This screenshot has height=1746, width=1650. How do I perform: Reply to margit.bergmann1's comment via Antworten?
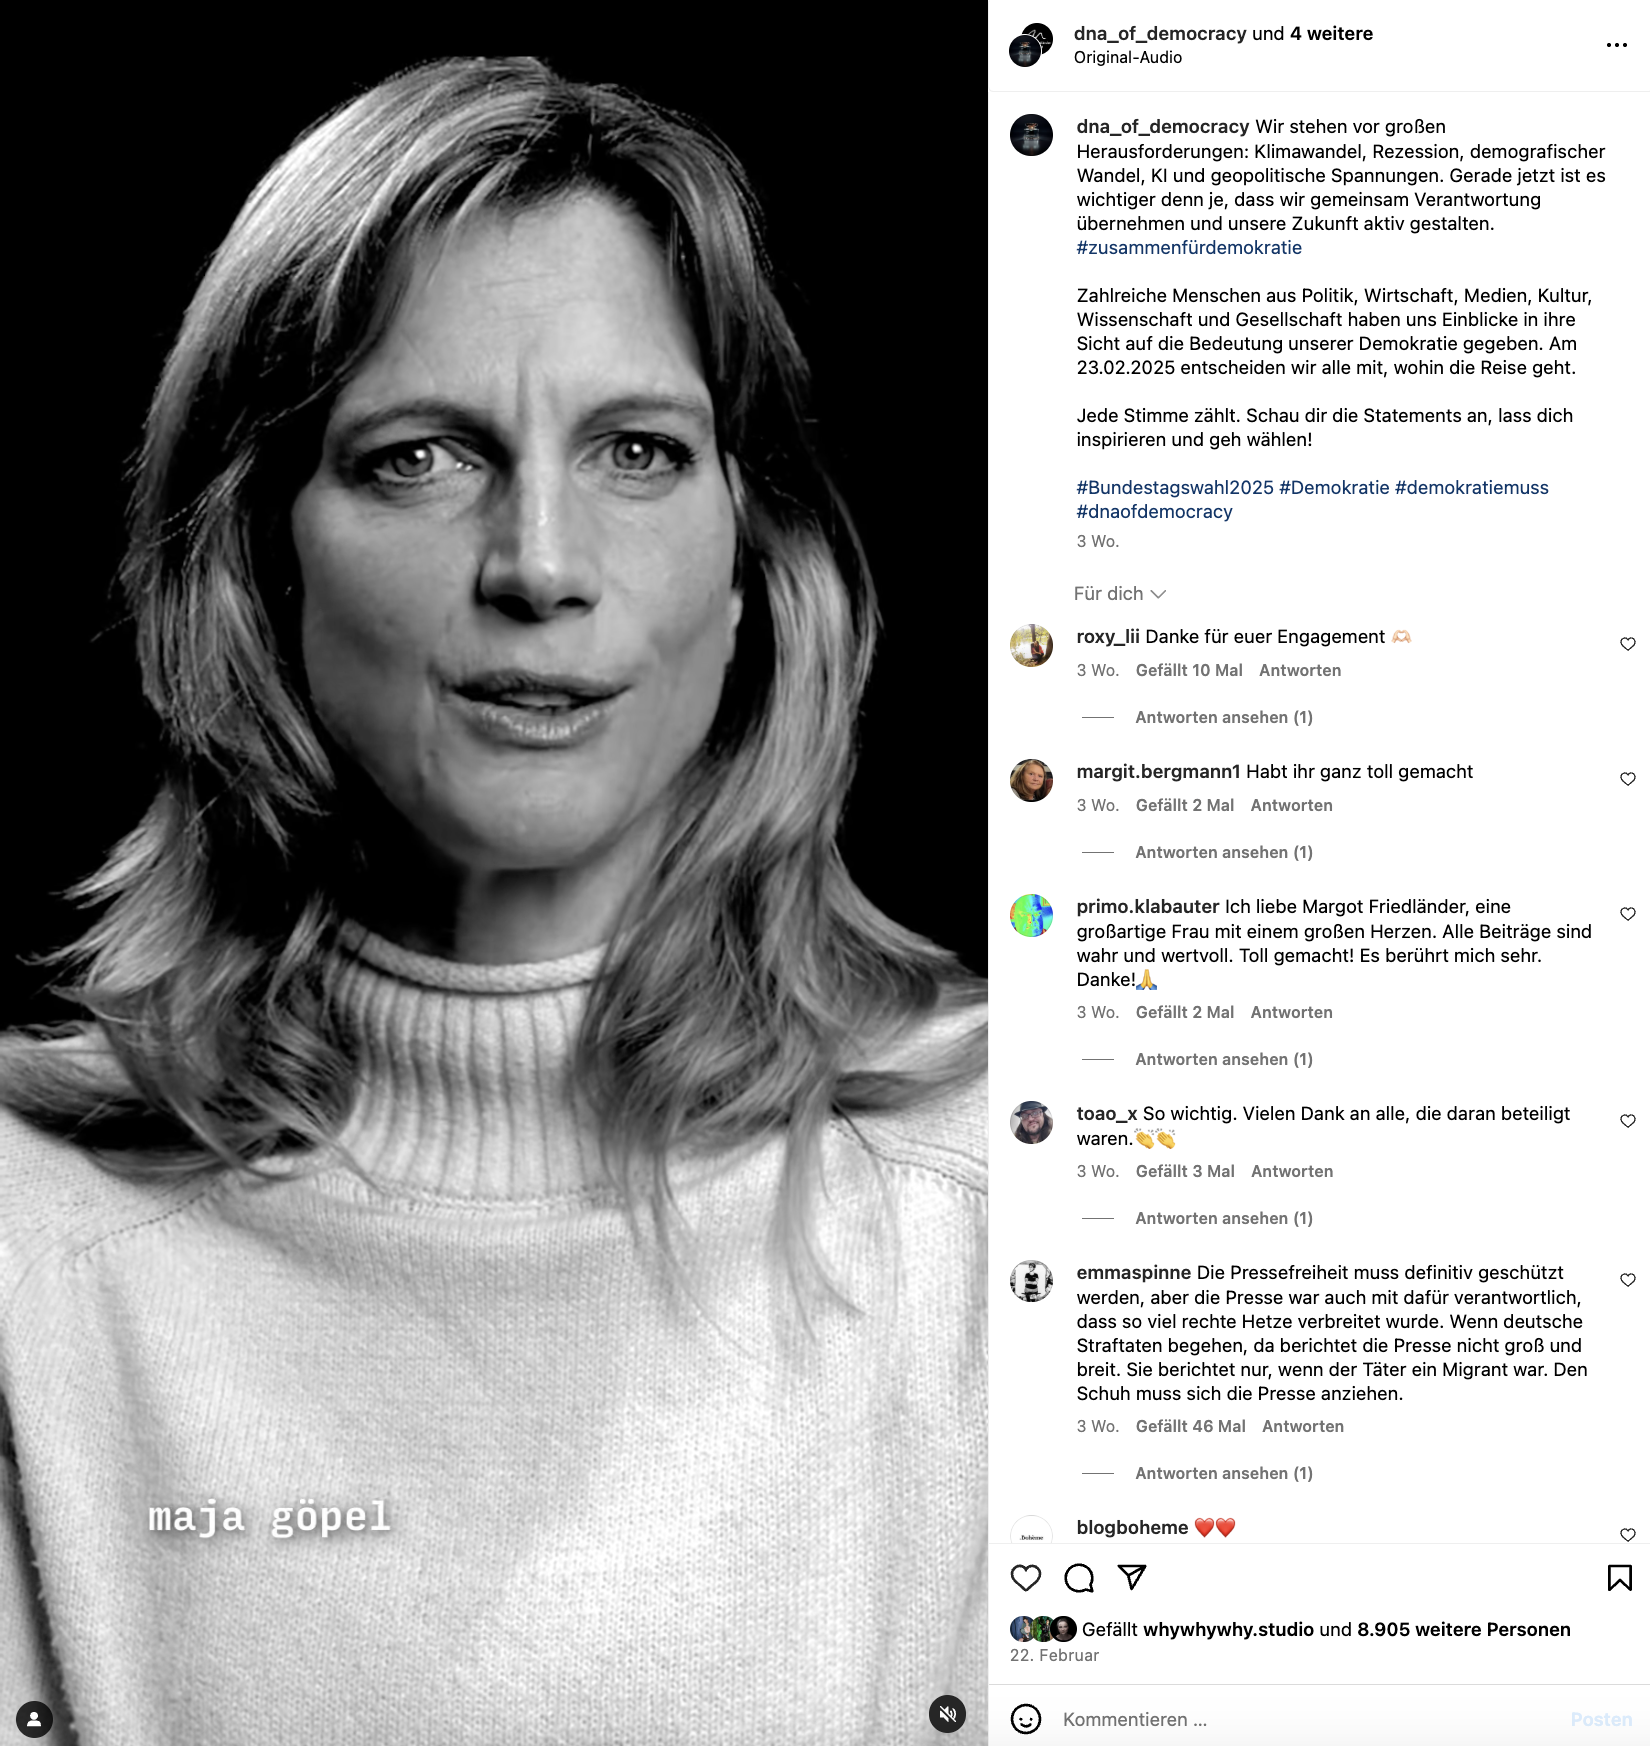point(1291,805)
